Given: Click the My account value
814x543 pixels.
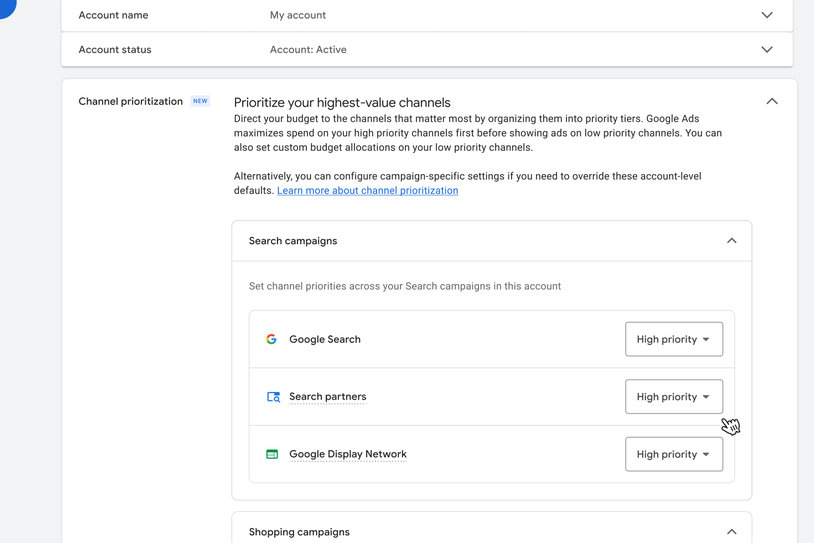Looking at the screenshot, I should [298, 15].
